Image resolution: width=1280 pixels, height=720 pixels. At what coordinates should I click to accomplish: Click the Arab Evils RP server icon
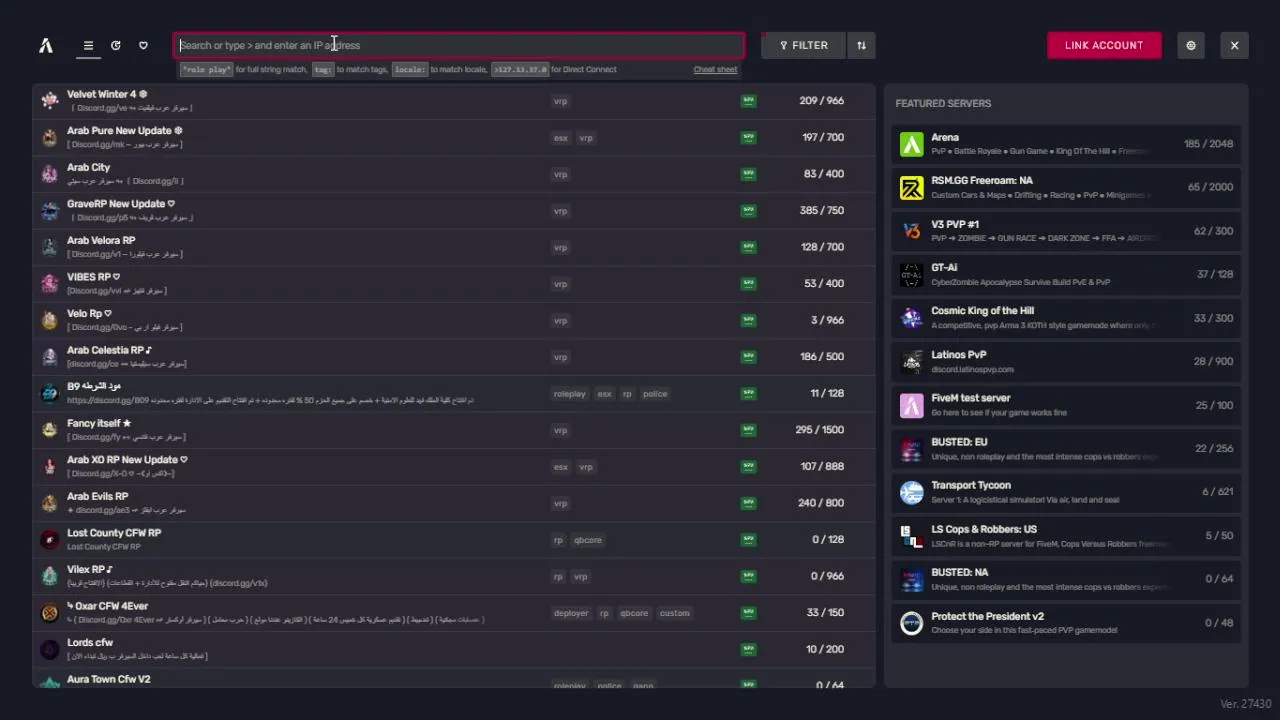coord(49,503)
